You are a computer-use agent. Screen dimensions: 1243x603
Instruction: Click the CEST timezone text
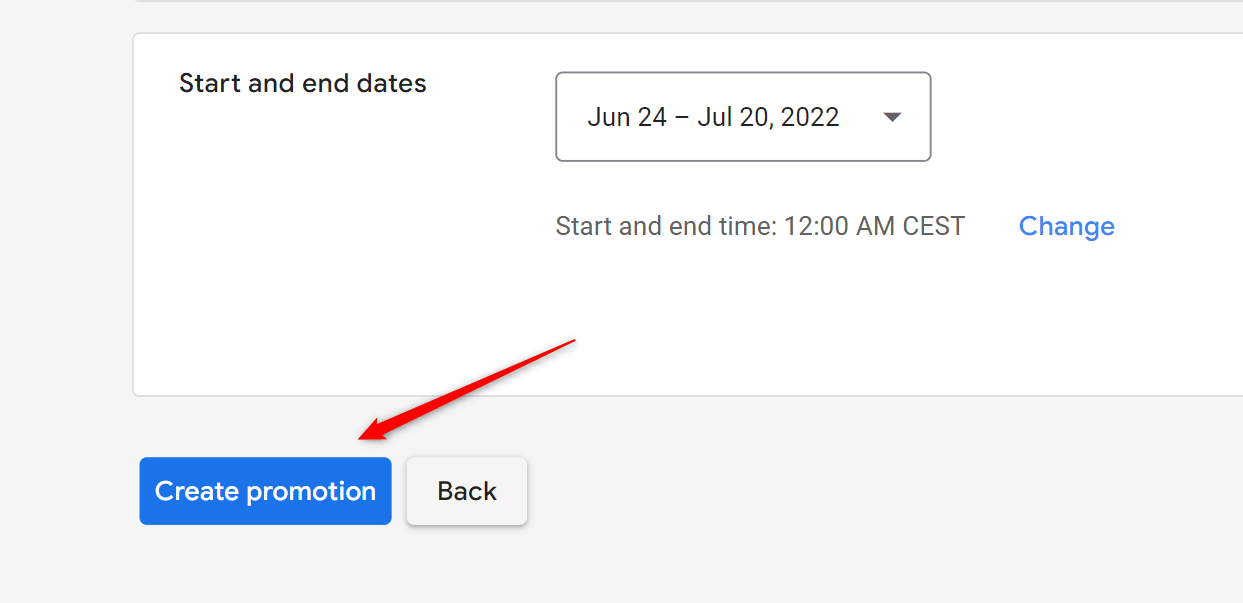click(x=933, y=226)
